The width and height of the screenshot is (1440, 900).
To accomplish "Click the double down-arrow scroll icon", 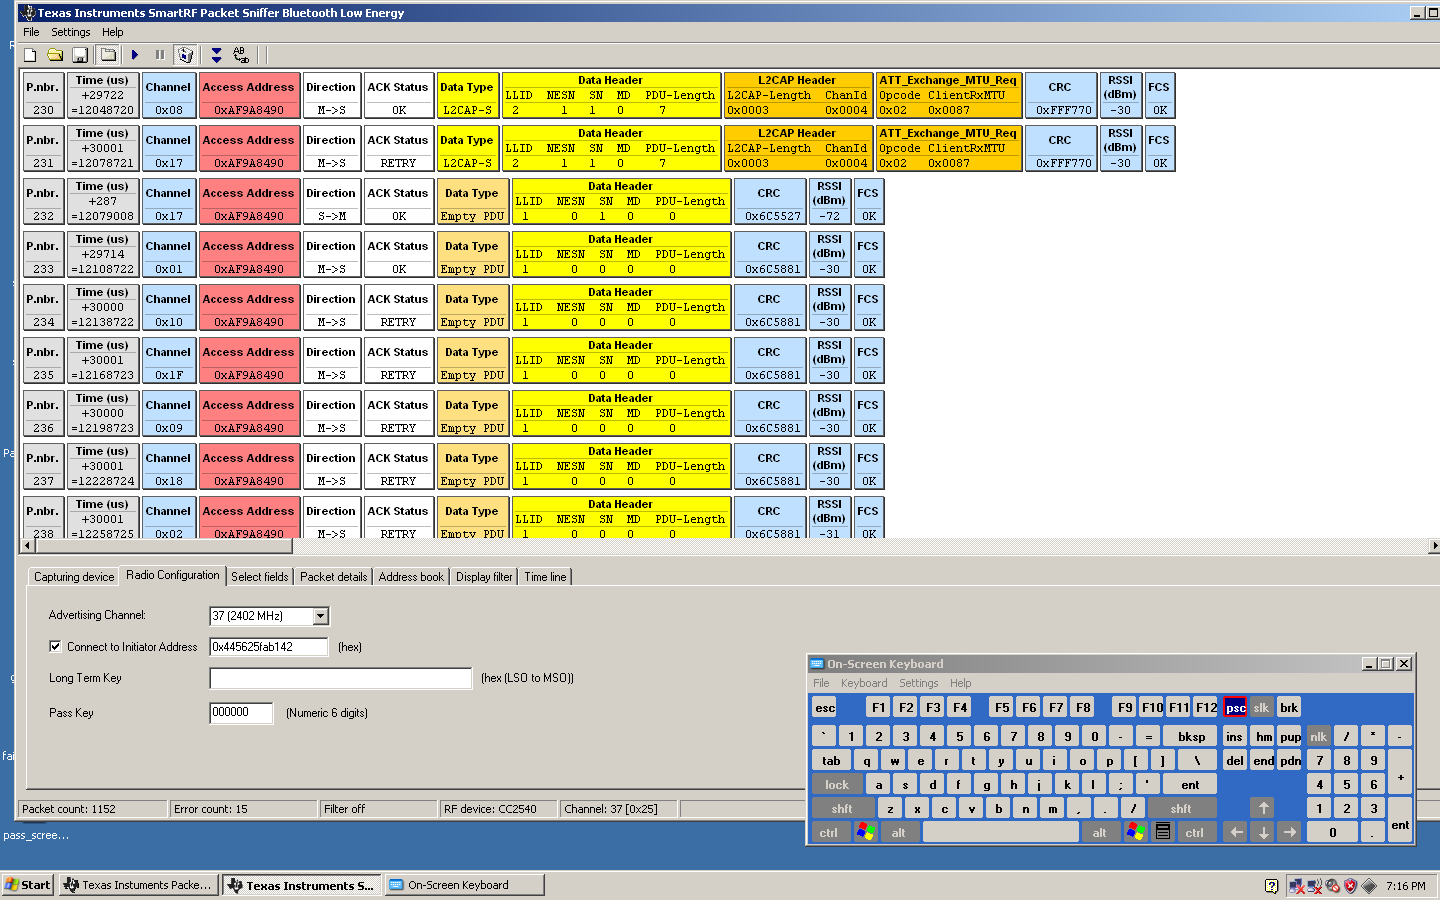I will click(216, 55).
